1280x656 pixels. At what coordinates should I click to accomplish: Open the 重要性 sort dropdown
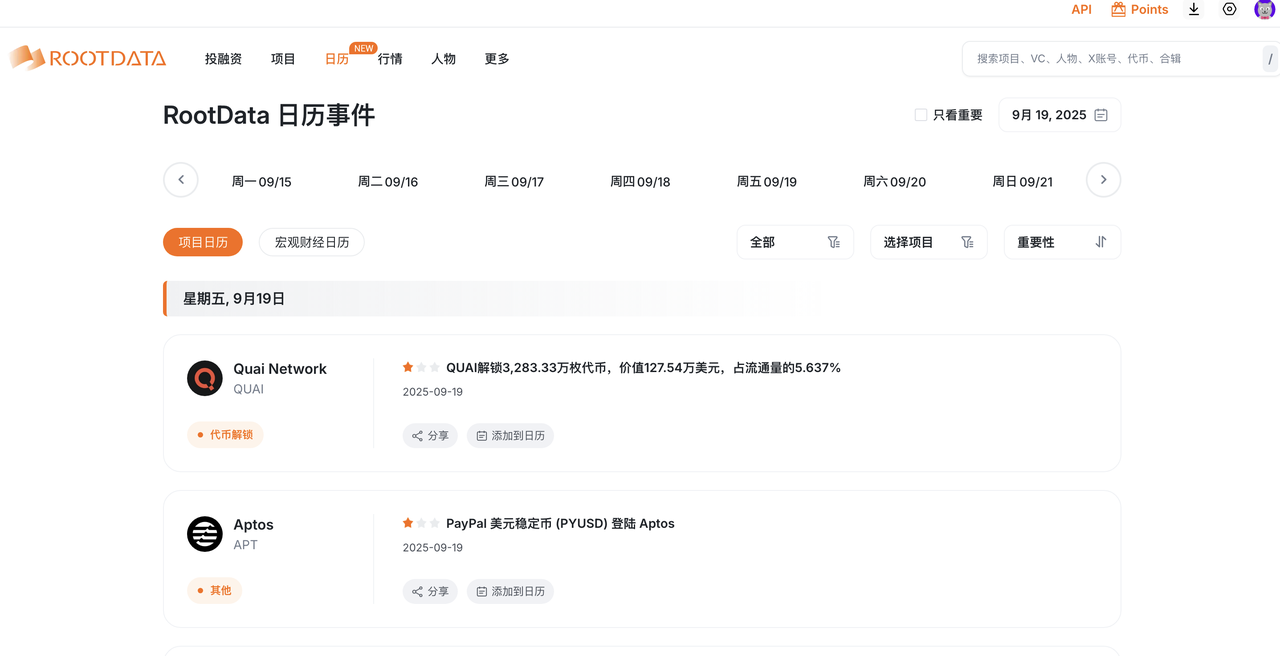coord(1061,242)
